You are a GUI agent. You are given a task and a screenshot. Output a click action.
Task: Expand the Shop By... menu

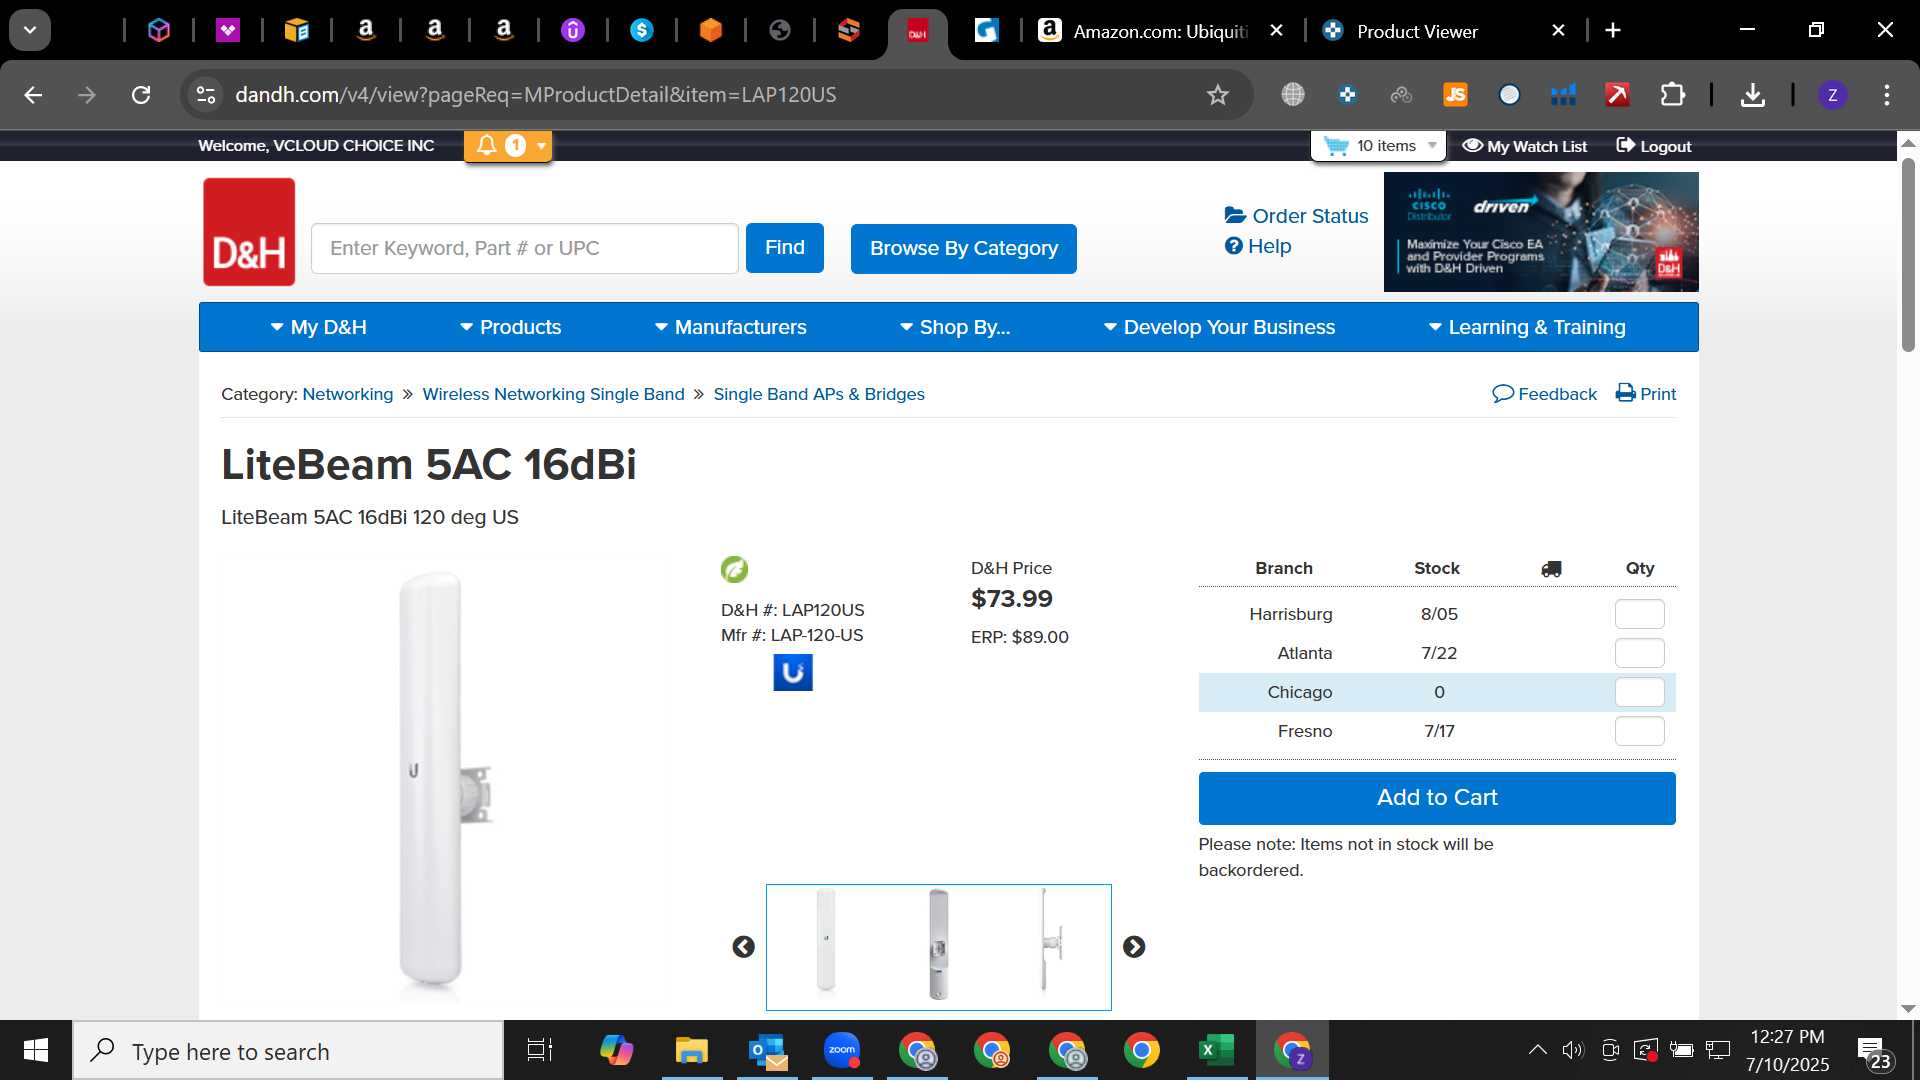pyautogui.click(x=955, y=327)
